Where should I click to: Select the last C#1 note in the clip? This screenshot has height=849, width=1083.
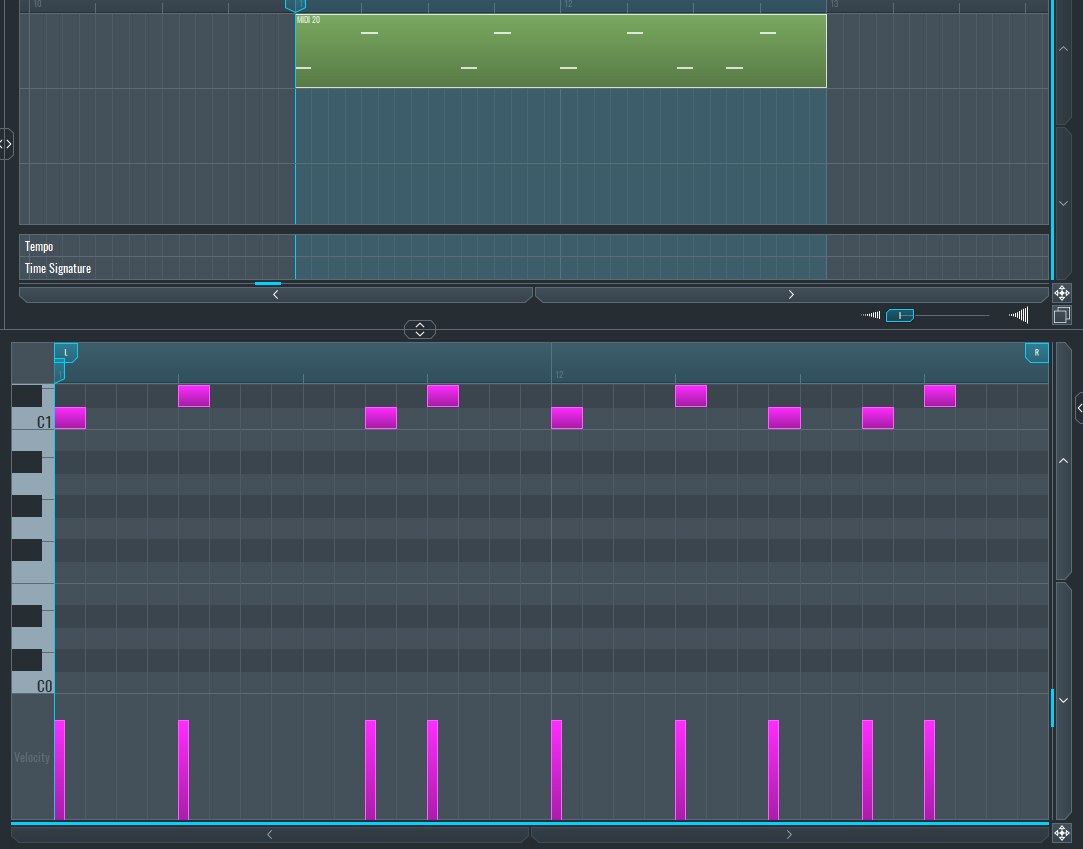(x=940, y=396)
